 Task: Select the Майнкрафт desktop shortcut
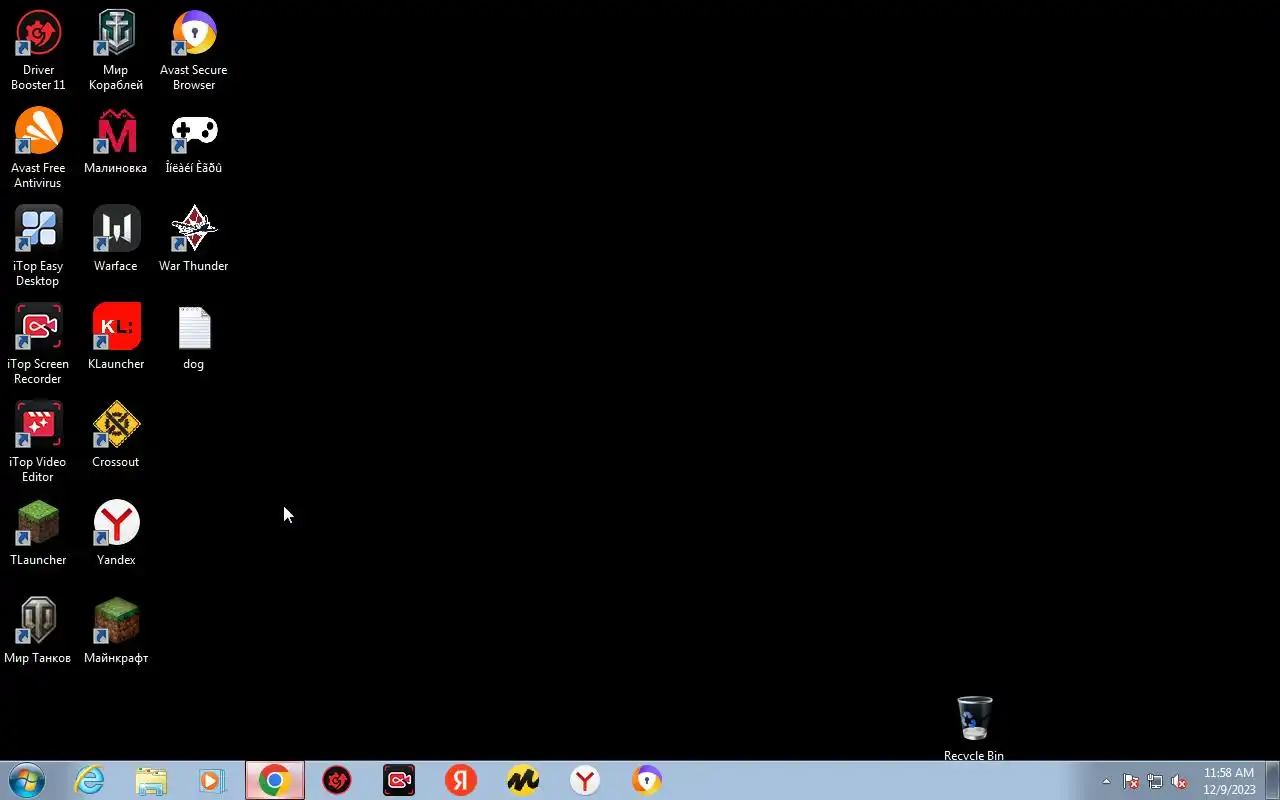(116, 631)
